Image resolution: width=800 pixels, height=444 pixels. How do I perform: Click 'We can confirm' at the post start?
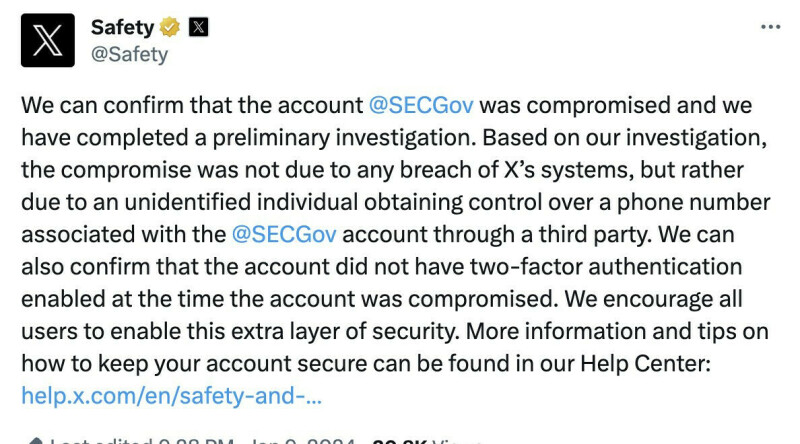point(100,106)
